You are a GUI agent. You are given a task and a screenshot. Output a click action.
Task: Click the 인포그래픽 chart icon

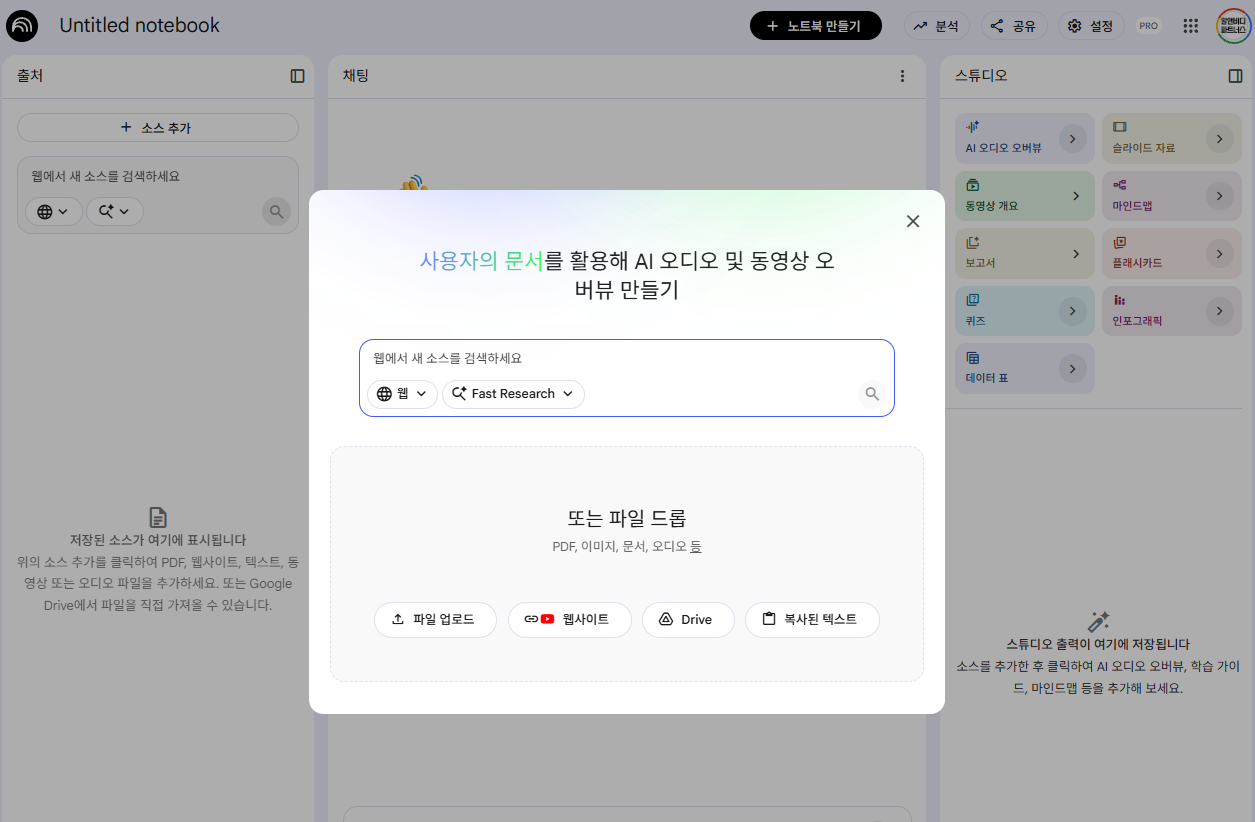[1119, 300]
